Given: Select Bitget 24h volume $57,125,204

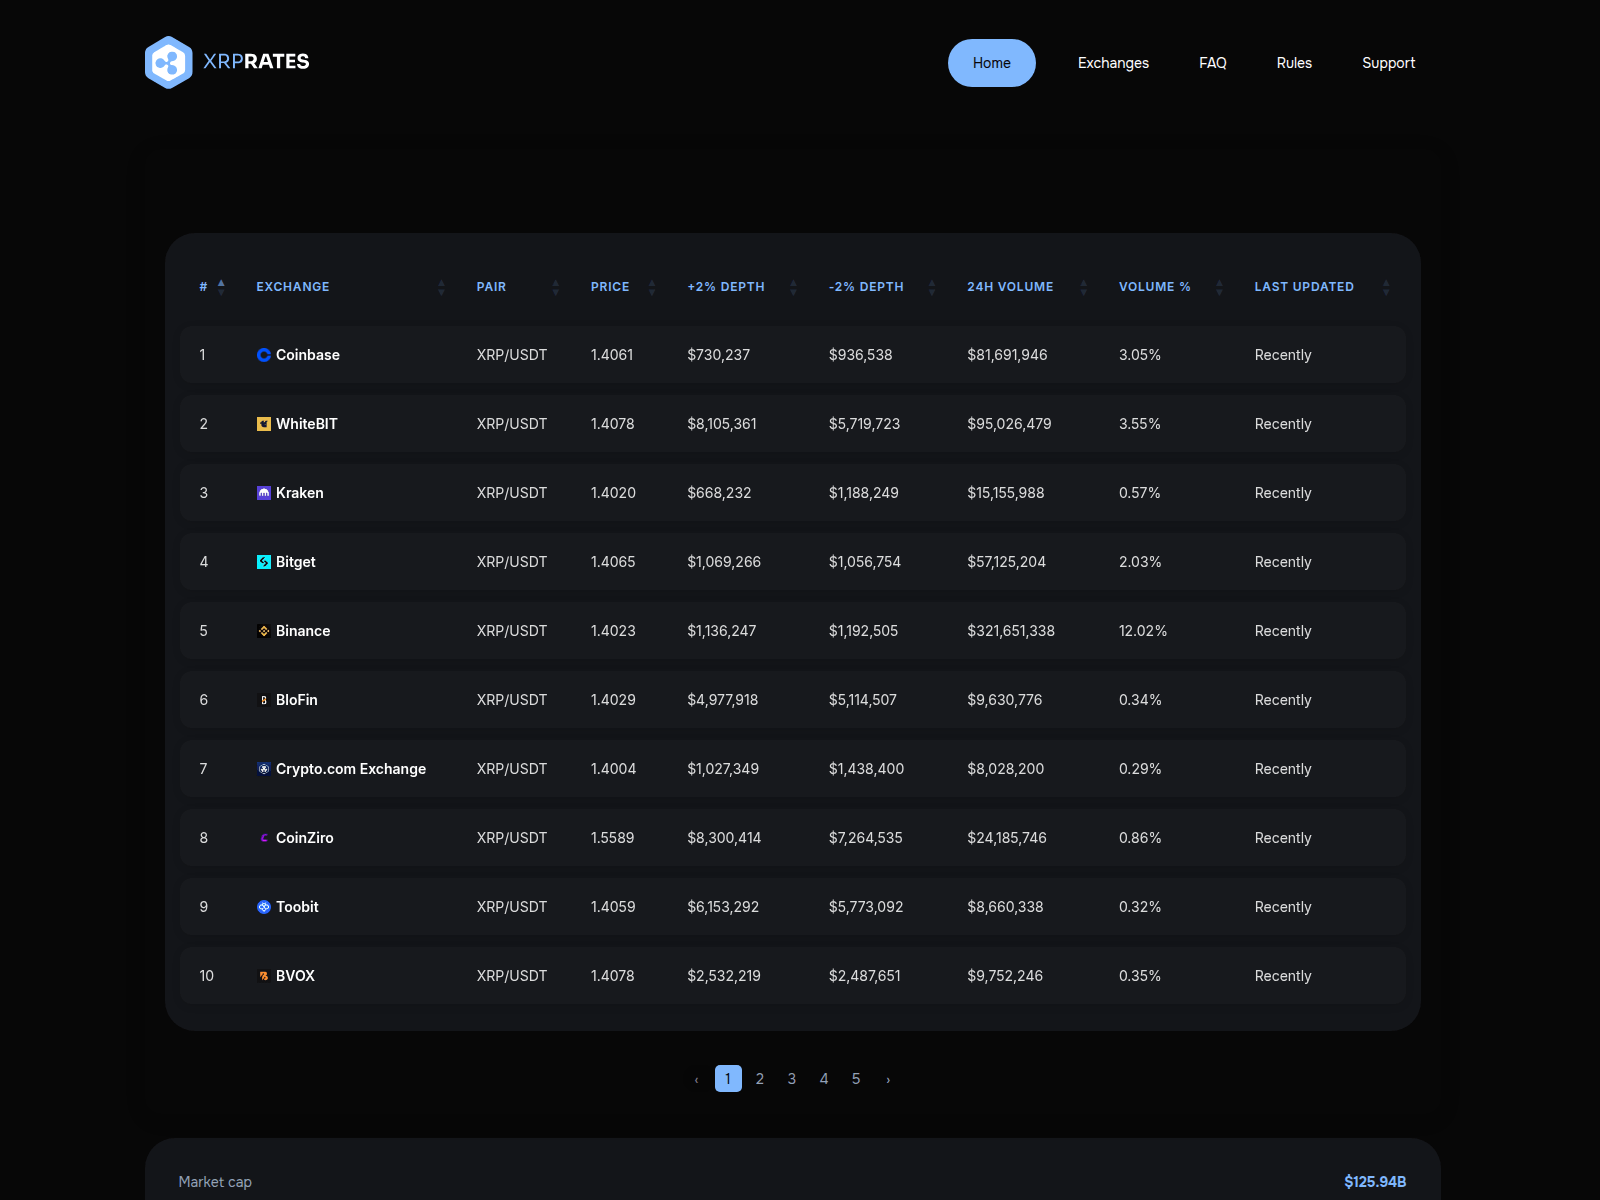Looking at the screenshot, I should [x=1006, y=562].
